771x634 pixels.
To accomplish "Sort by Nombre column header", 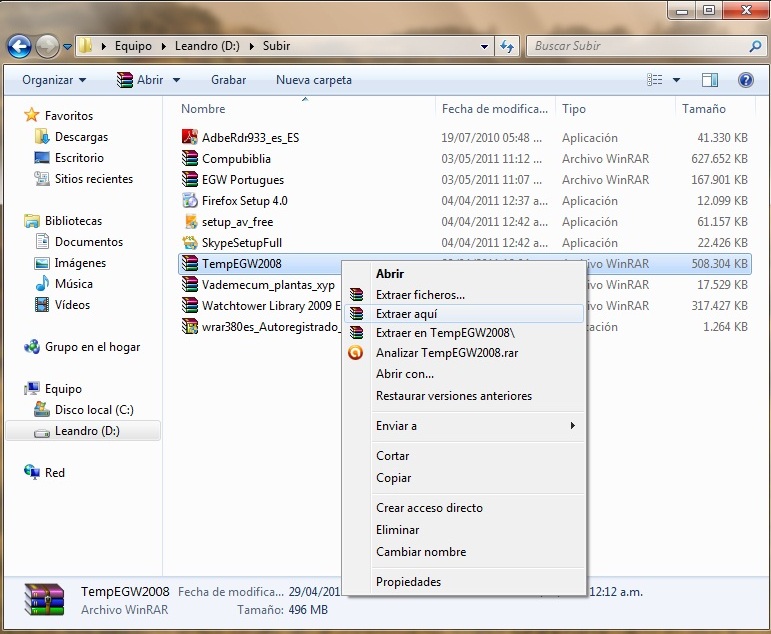I will pos(203,109).
